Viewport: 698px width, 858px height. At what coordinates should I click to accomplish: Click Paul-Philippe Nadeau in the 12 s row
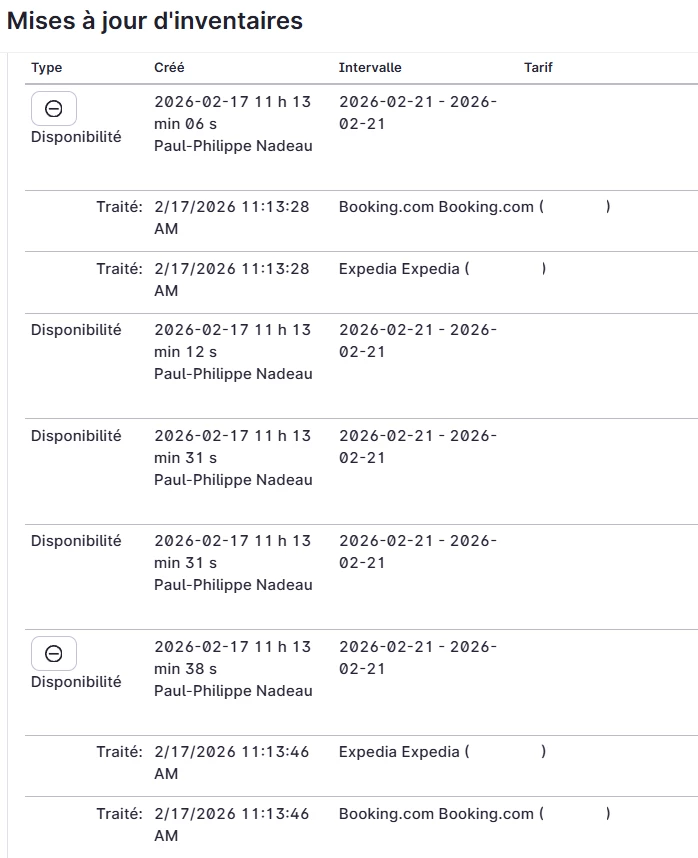point(233,374)
